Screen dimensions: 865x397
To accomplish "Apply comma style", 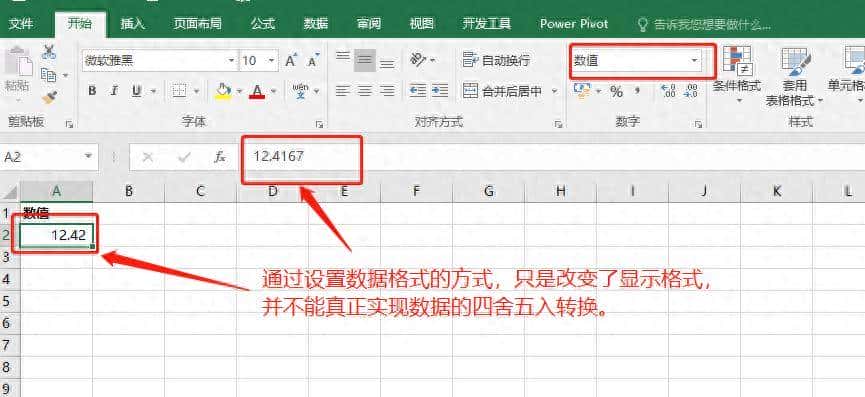I will [637, 91].
